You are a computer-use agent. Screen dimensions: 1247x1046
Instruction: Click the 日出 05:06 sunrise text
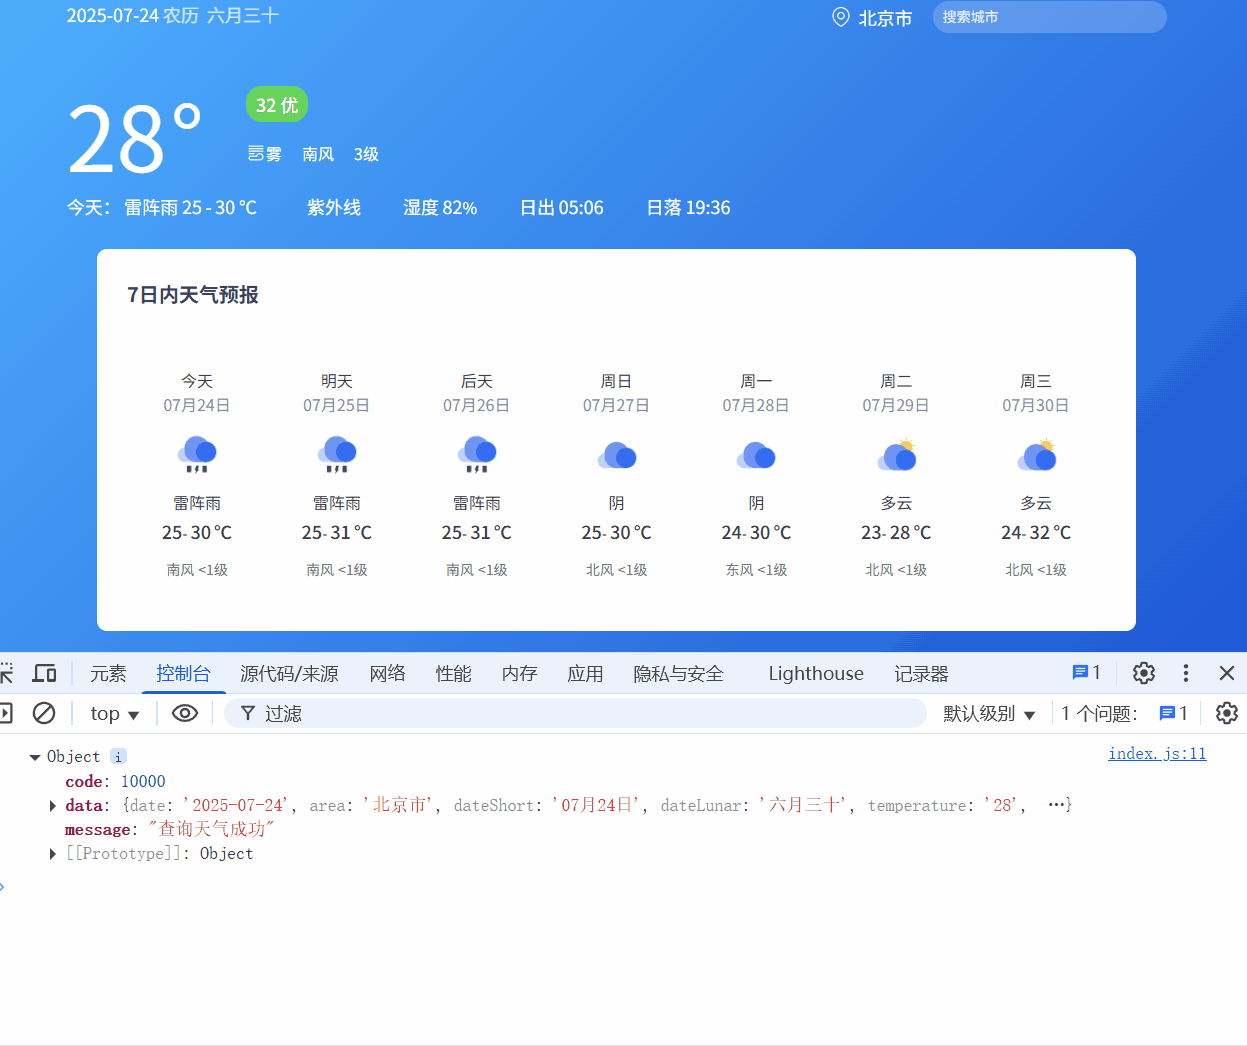(562, 208)
